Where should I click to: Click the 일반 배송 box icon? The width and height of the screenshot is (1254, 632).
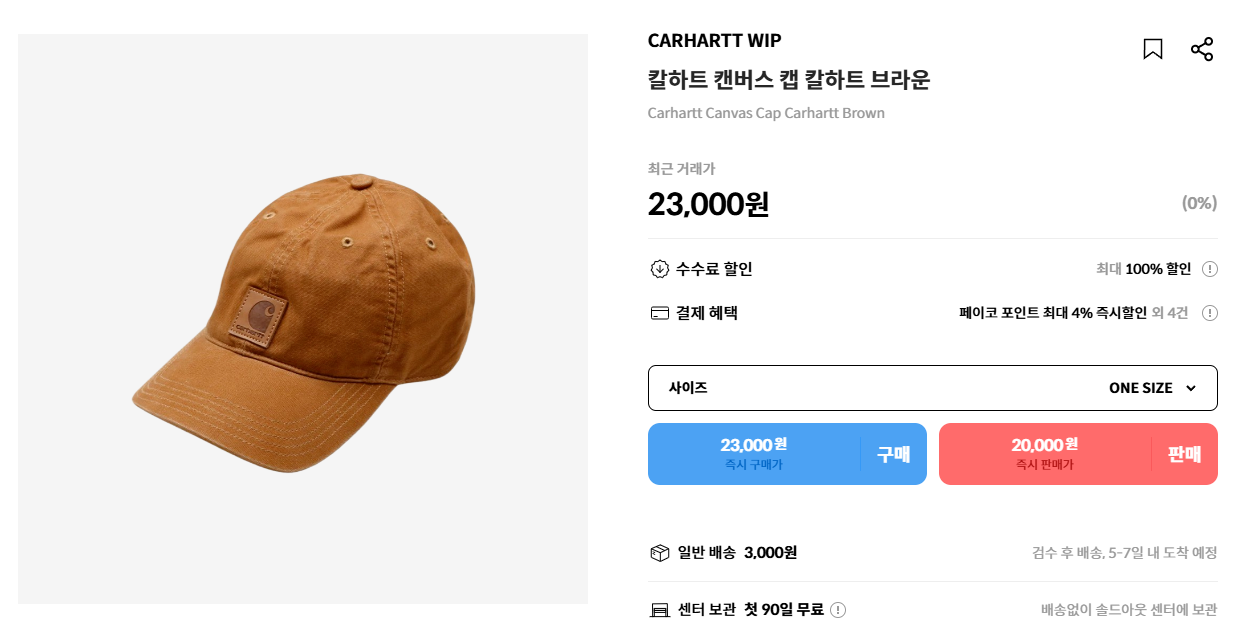659,553
